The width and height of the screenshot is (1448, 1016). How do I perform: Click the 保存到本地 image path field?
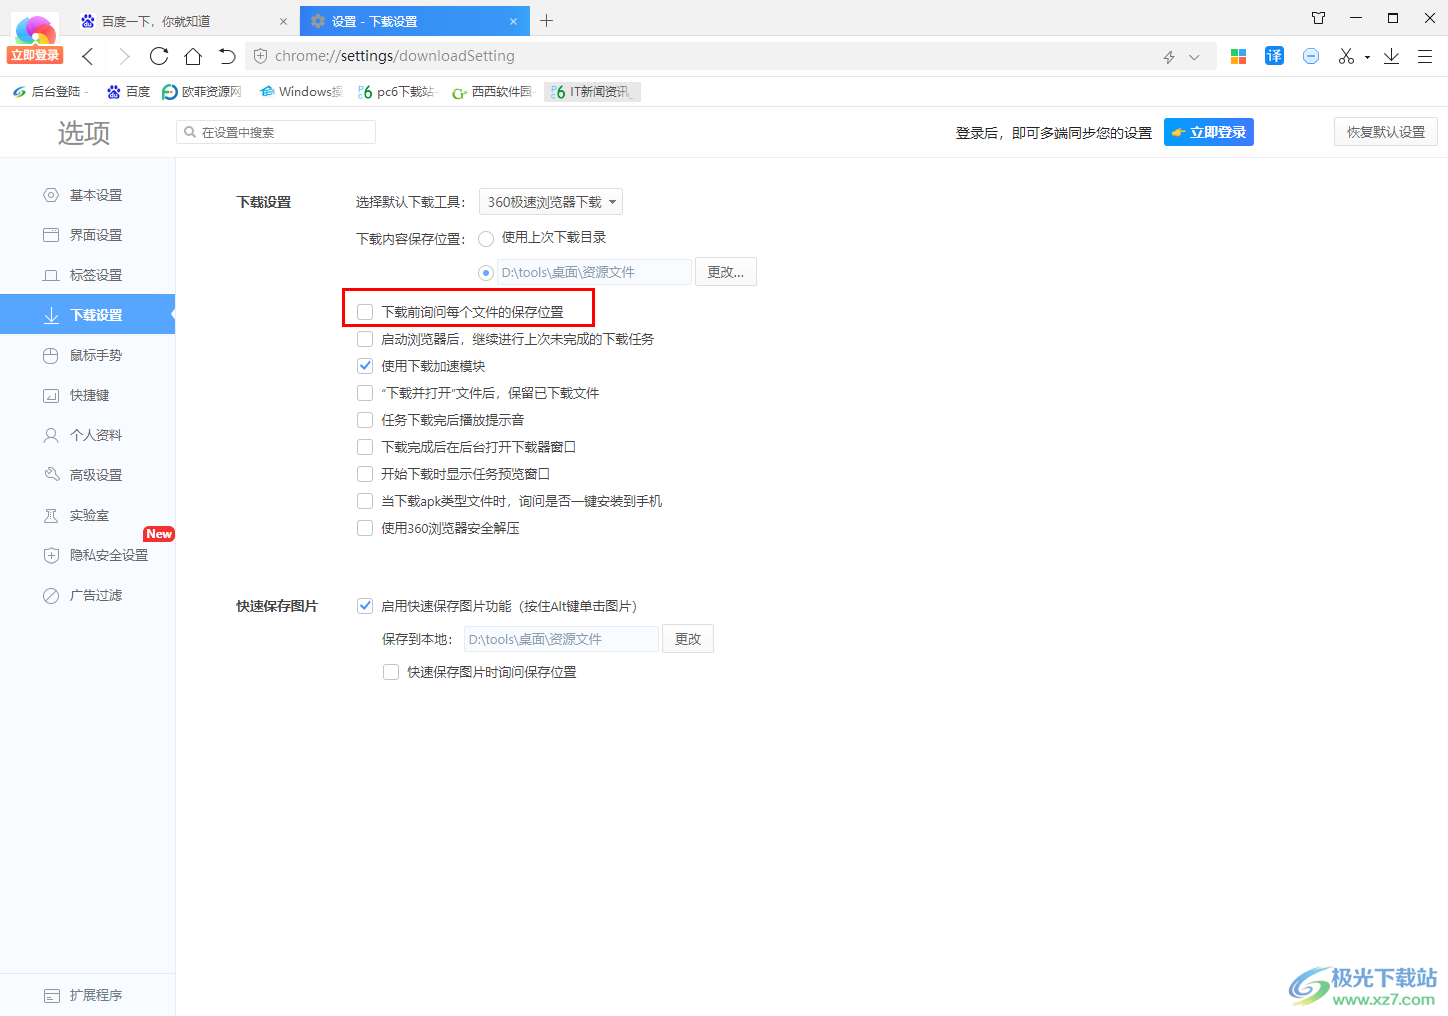click(x=562, y=639)
